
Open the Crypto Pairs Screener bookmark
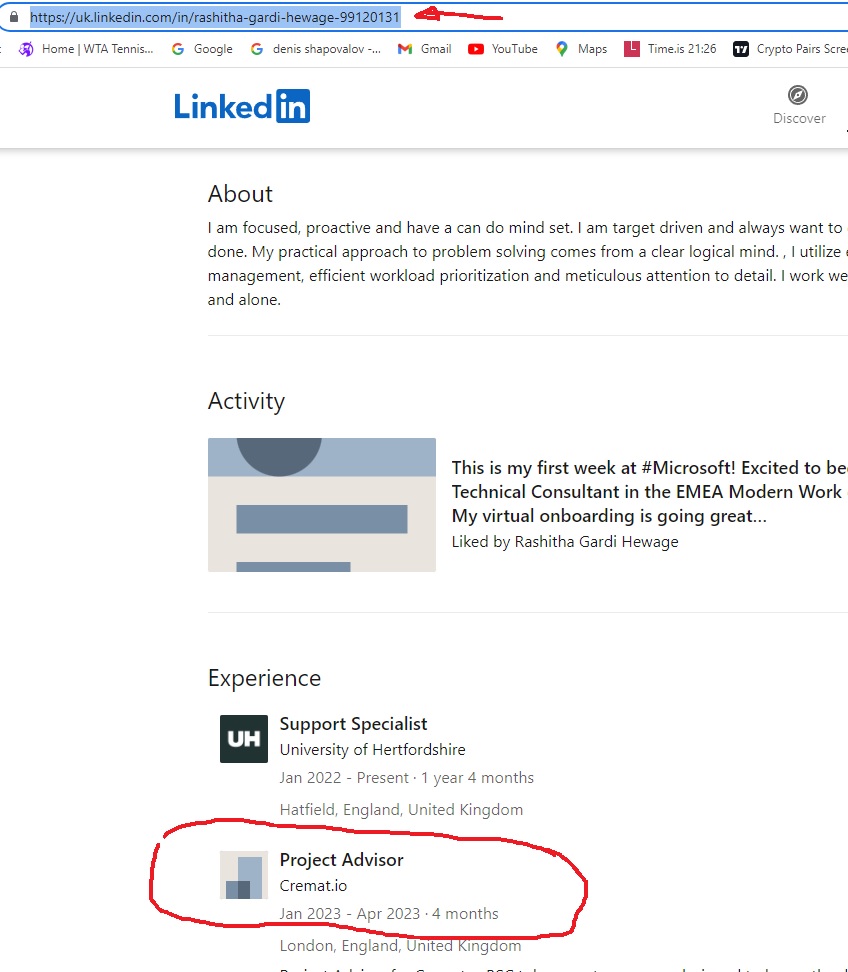coord(790,49)
